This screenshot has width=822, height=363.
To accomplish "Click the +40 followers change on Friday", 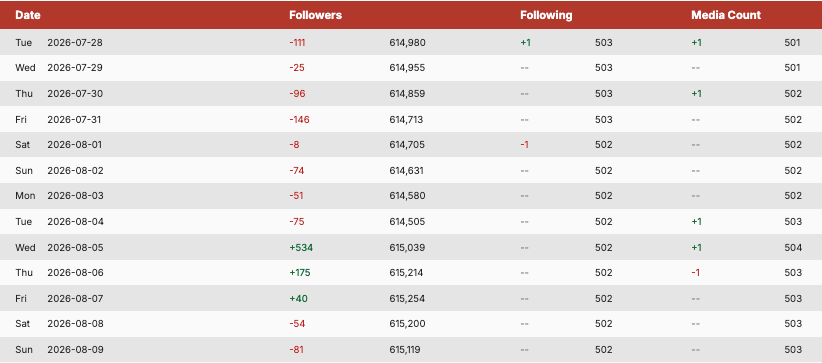I will (298, 298).
